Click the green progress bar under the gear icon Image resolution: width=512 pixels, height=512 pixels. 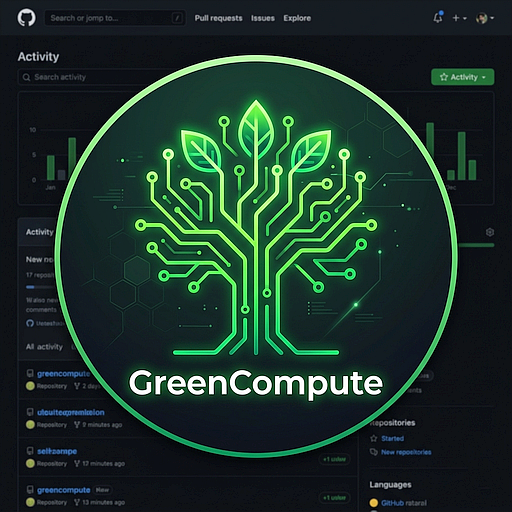[475, 245]
